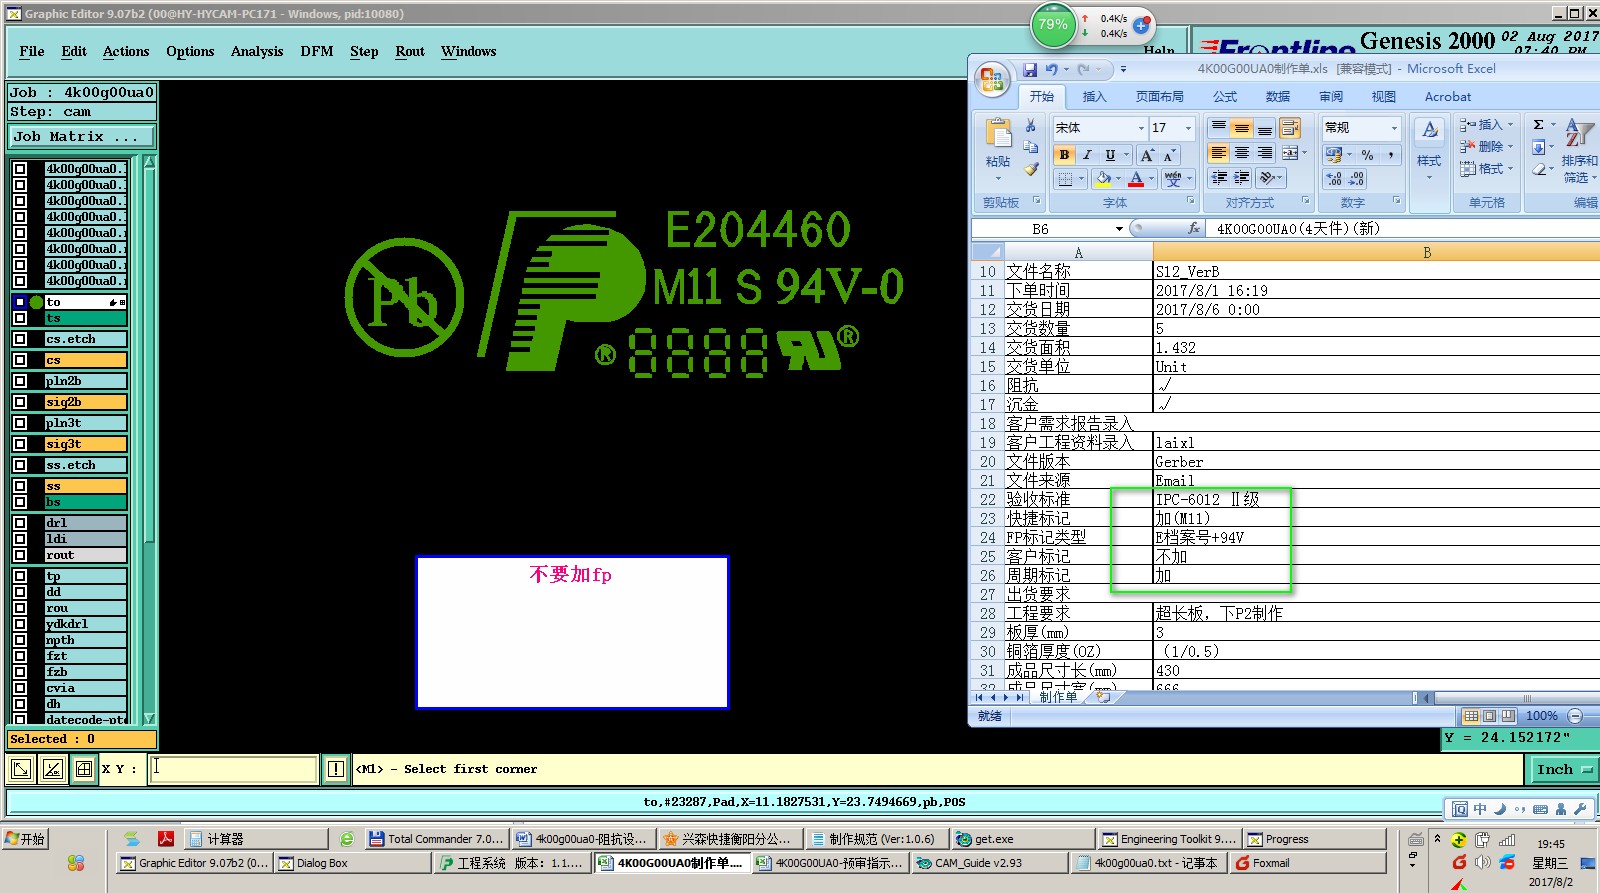The image size is (1600, 893).
Task: Toggle bold formatting in Excel
Action: point(1065,155)
